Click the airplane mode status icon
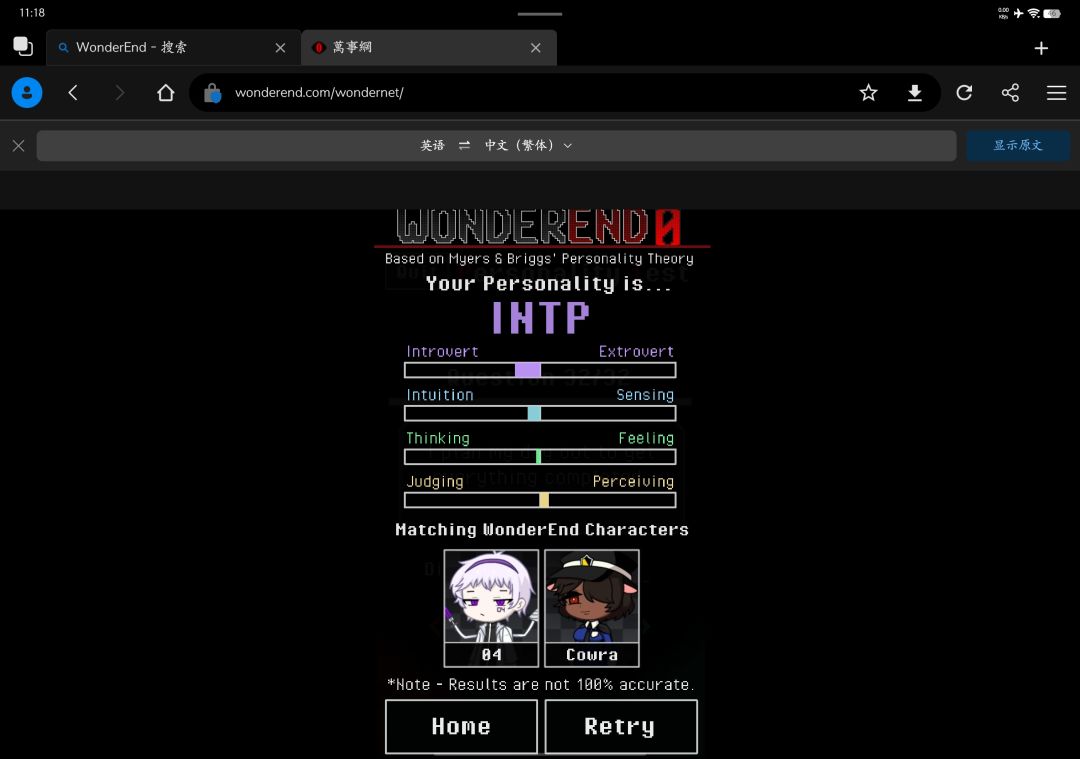The height and width of the screenshot is (759, 1080). (1019, 13)
